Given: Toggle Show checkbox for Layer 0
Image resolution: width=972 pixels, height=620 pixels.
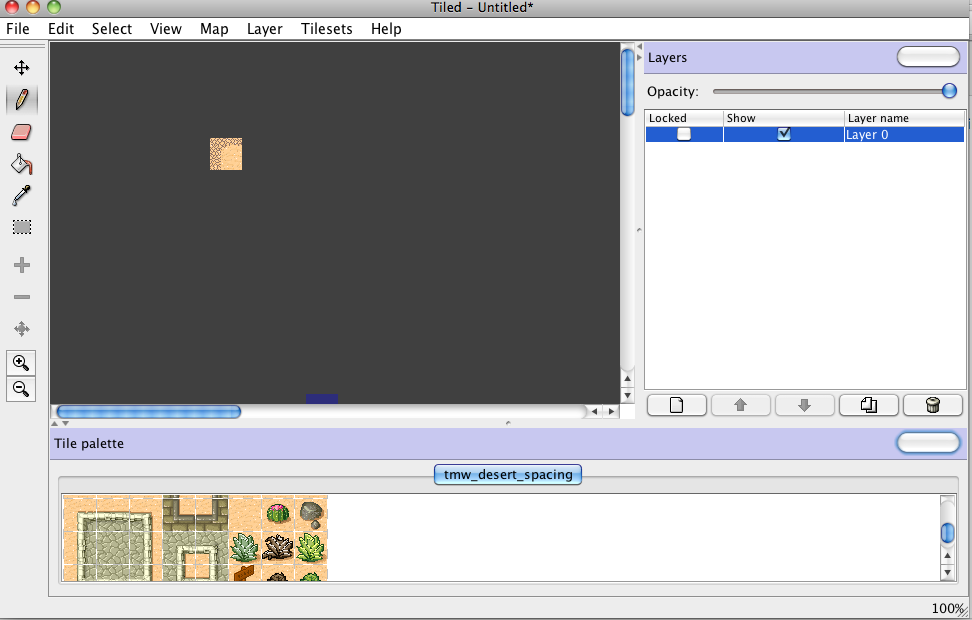Looking at the screenshot, I should point(784,134).
